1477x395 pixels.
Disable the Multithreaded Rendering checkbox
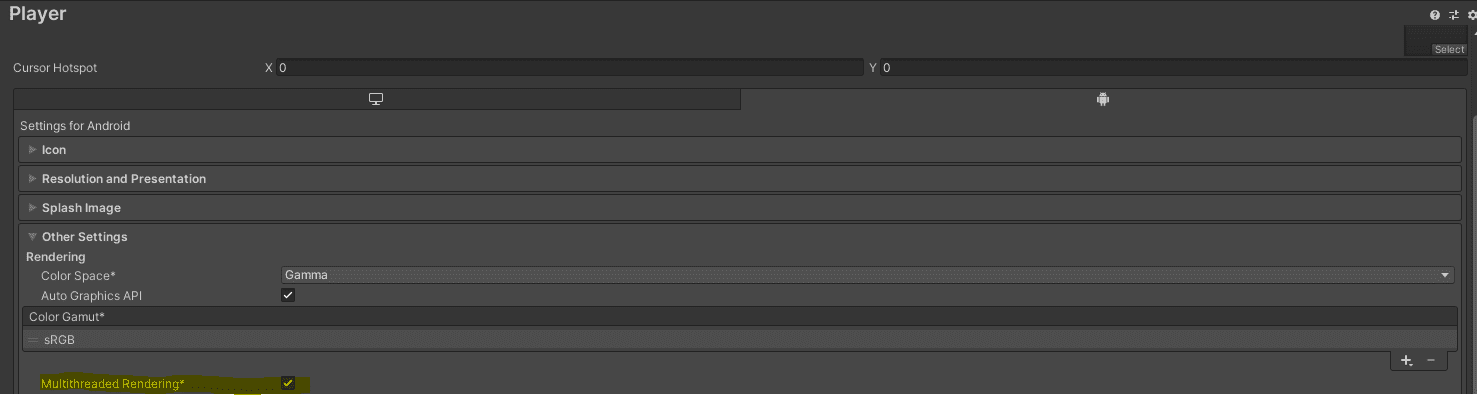(x=288, y=383)
